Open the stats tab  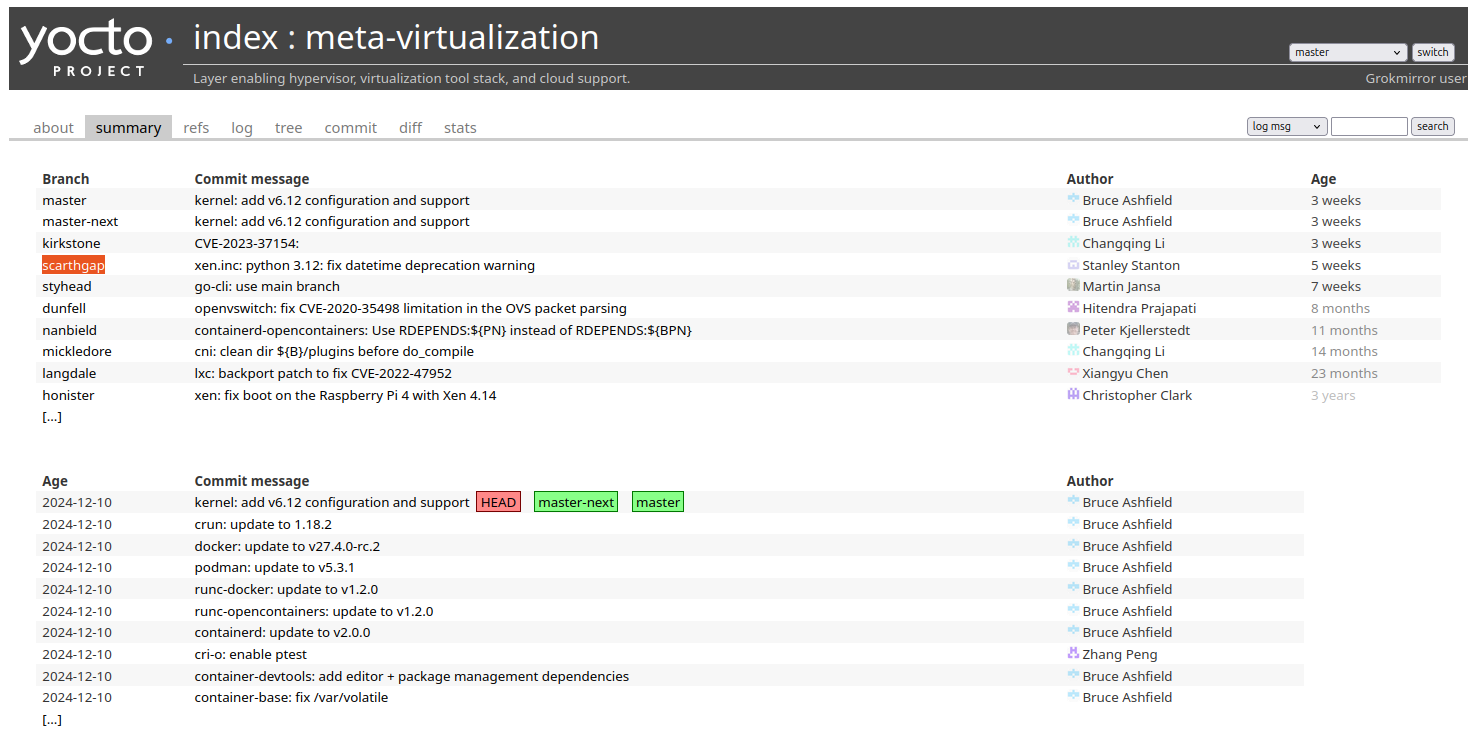pyautogui.click(x=460, y=127)
